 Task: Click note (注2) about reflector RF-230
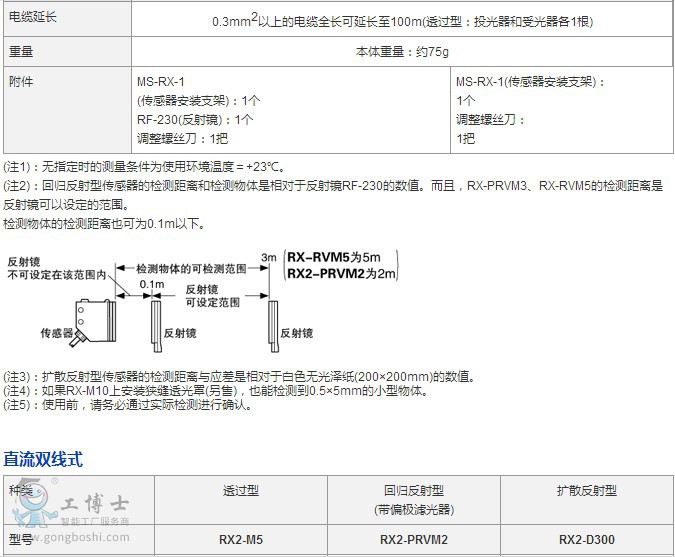[333, 195]
